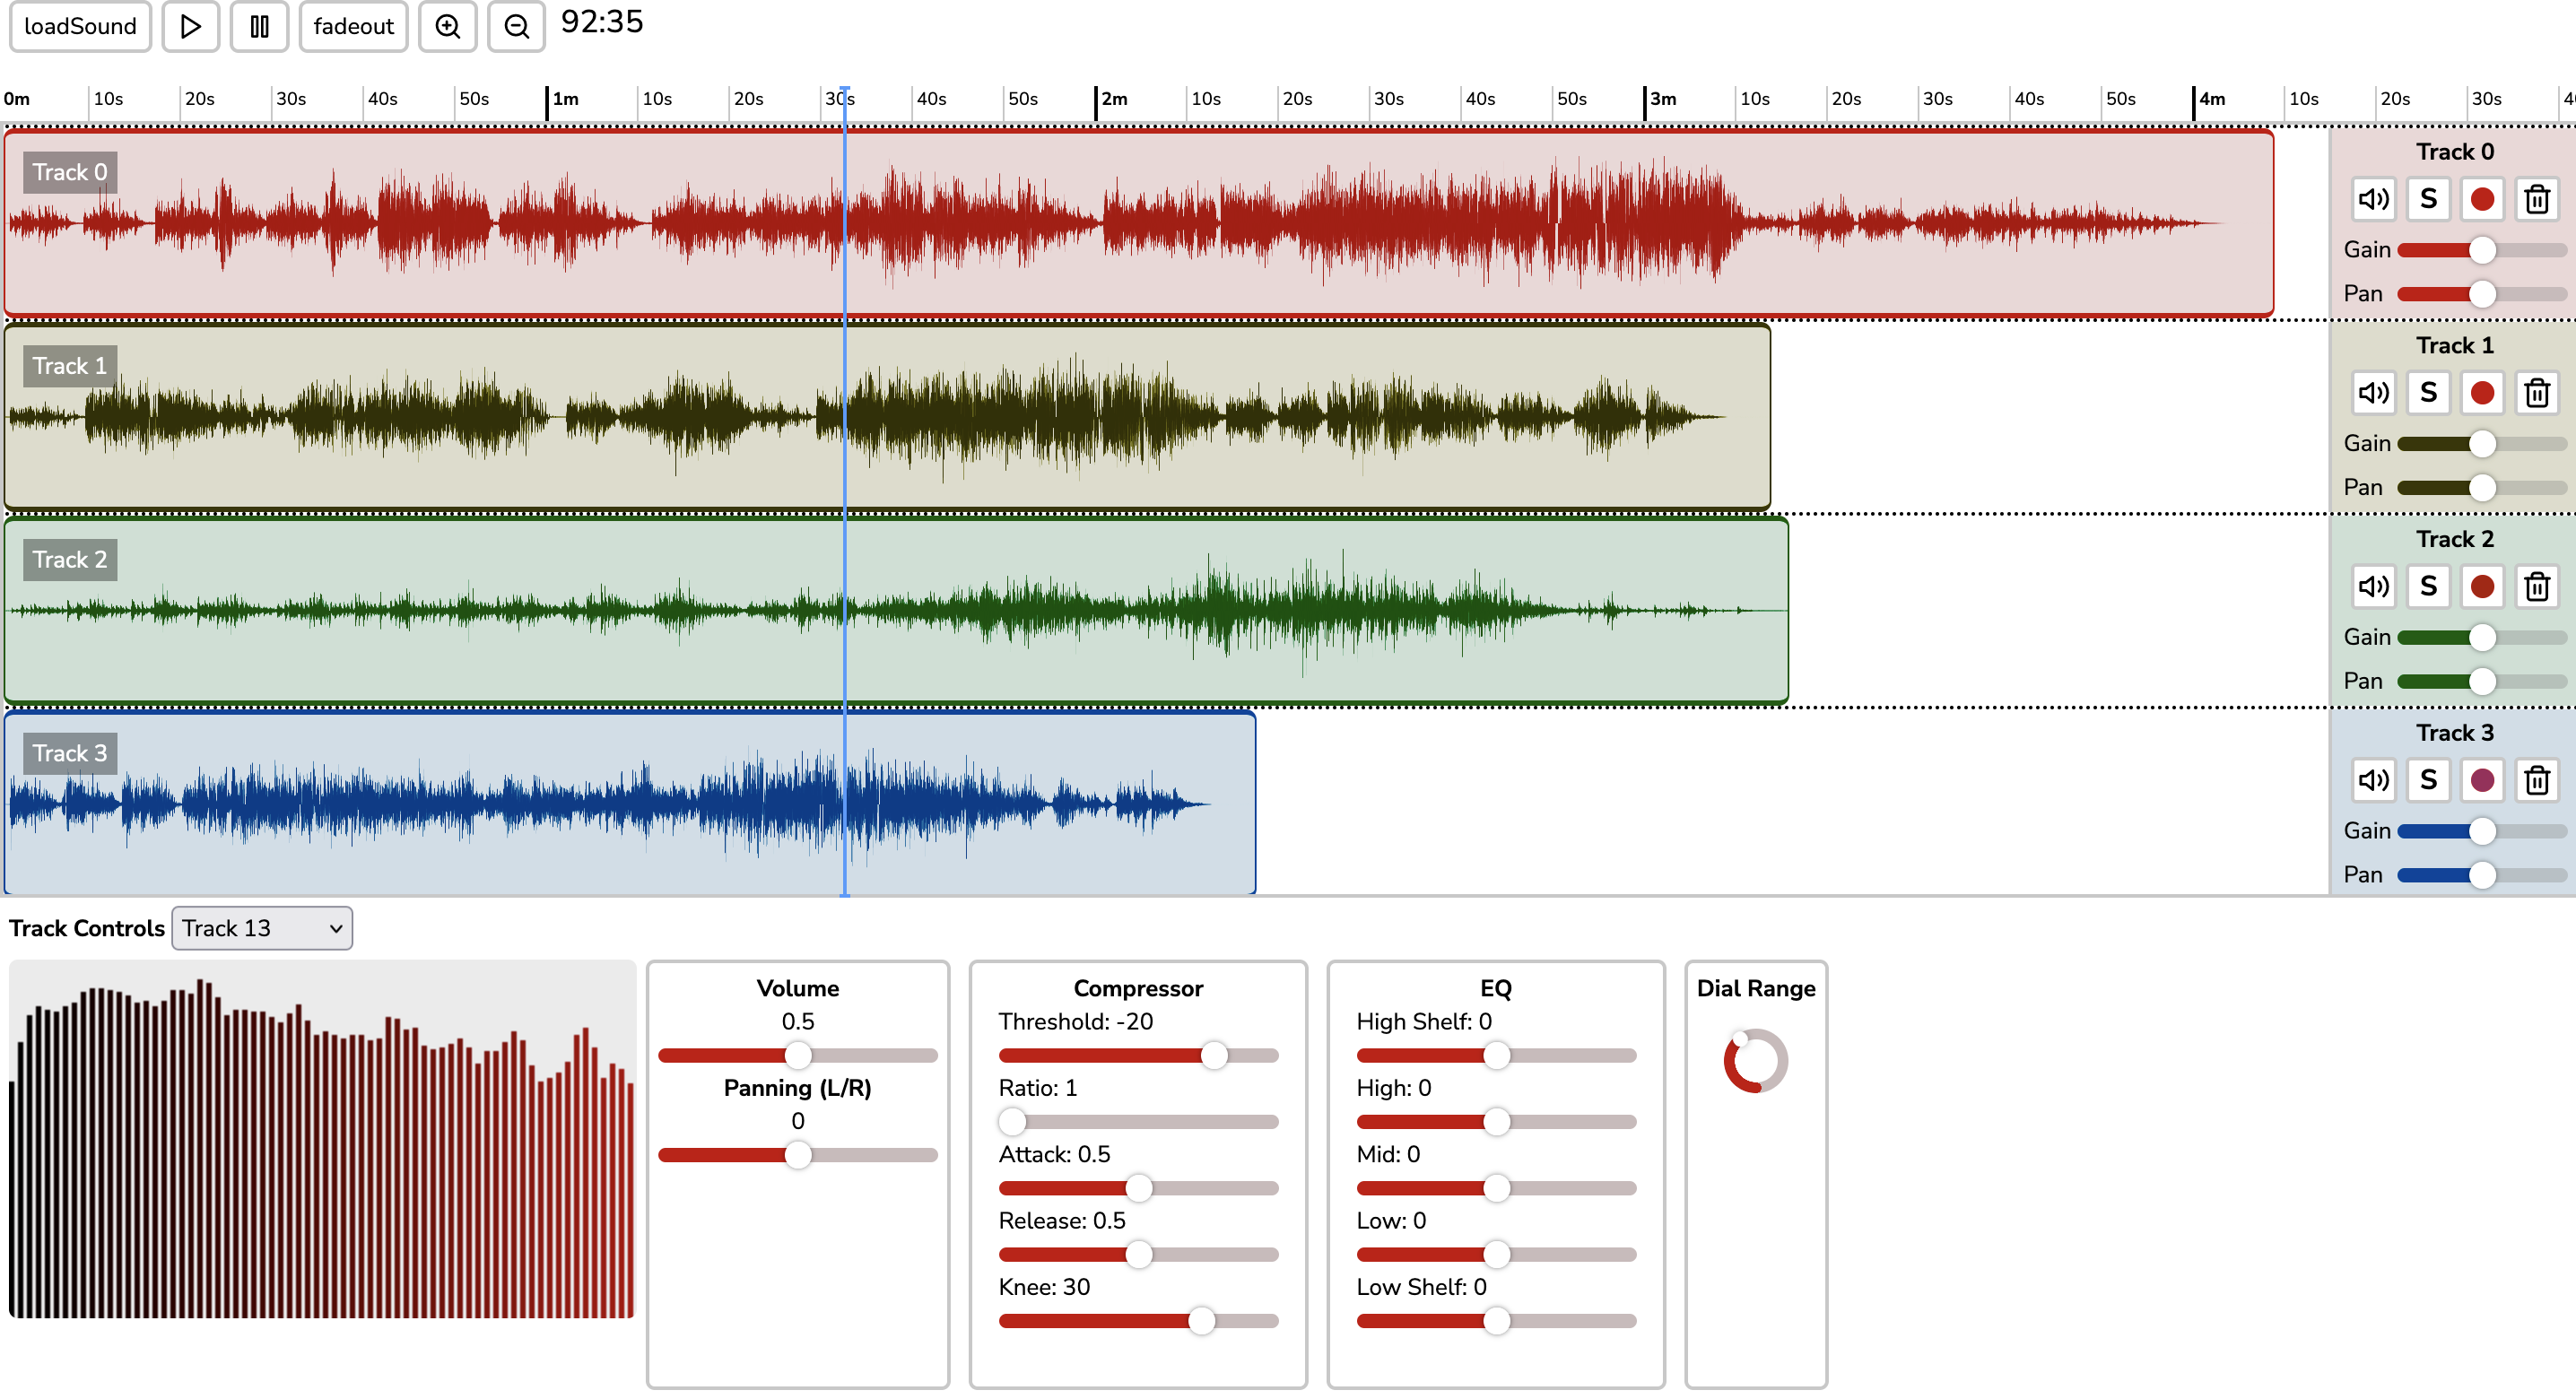Select the Track 2 header label
The height and width of the screenshot is (1399, 2576).
(69, 560)
